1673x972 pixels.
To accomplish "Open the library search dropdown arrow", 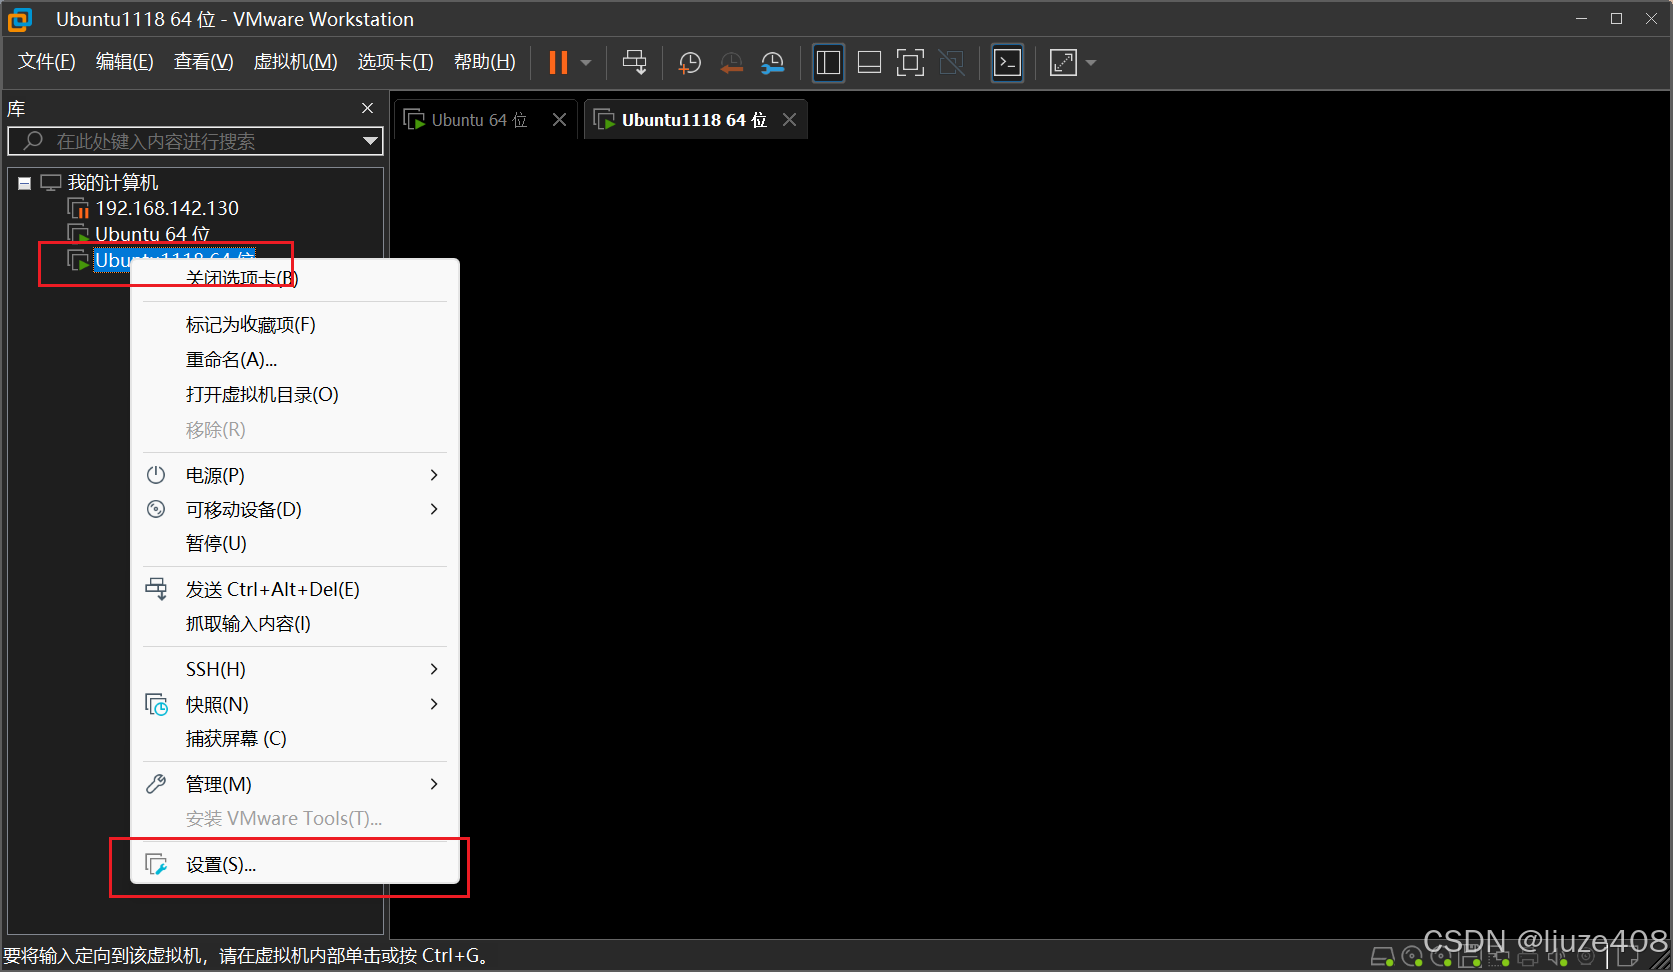I will coord(371,141).
